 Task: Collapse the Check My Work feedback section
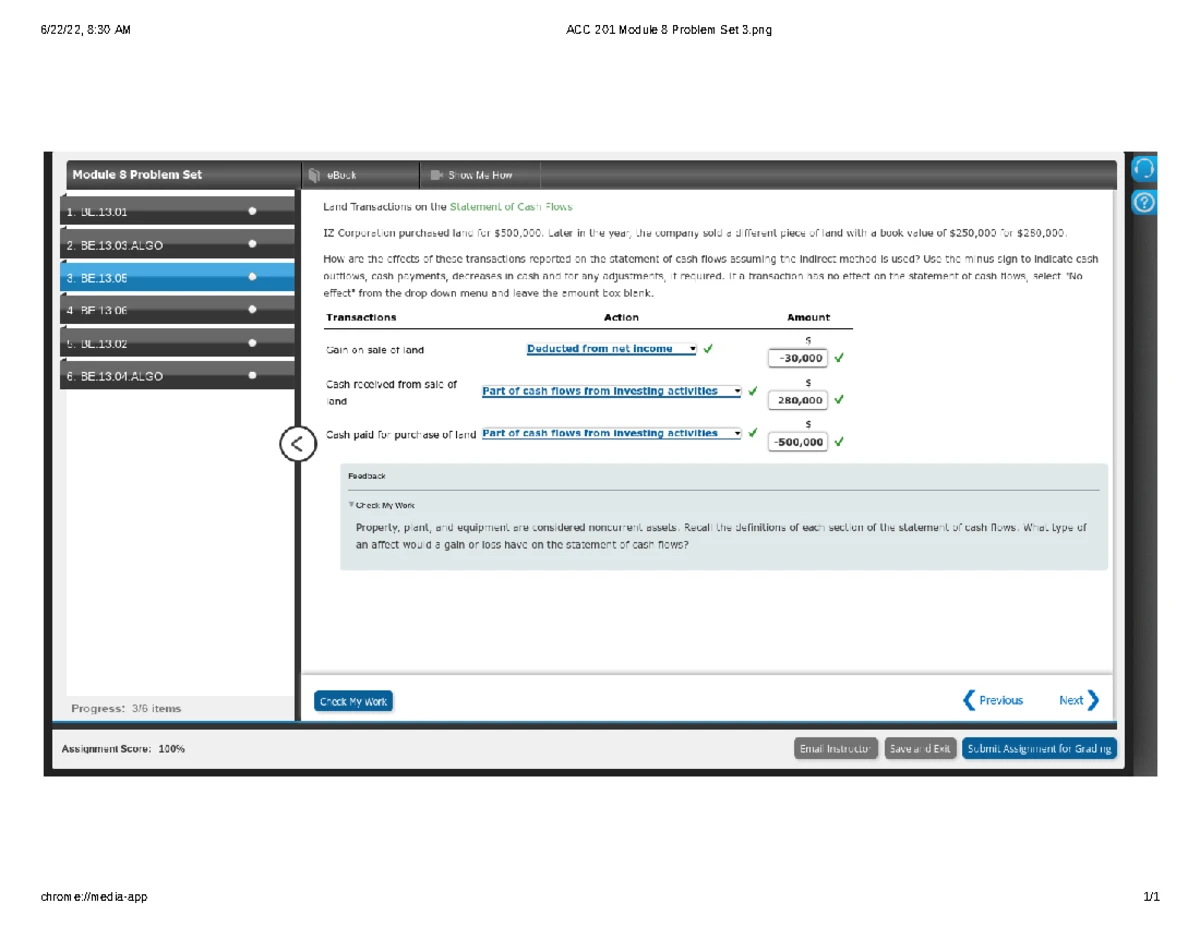tap(380, 505)
